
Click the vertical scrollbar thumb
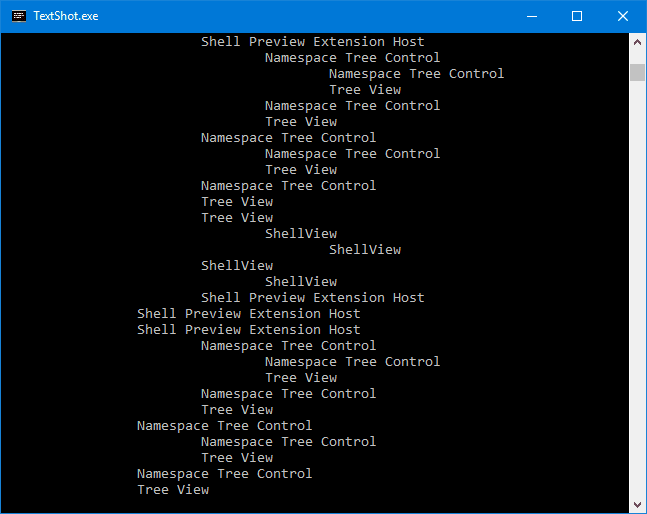coord(637,71)
